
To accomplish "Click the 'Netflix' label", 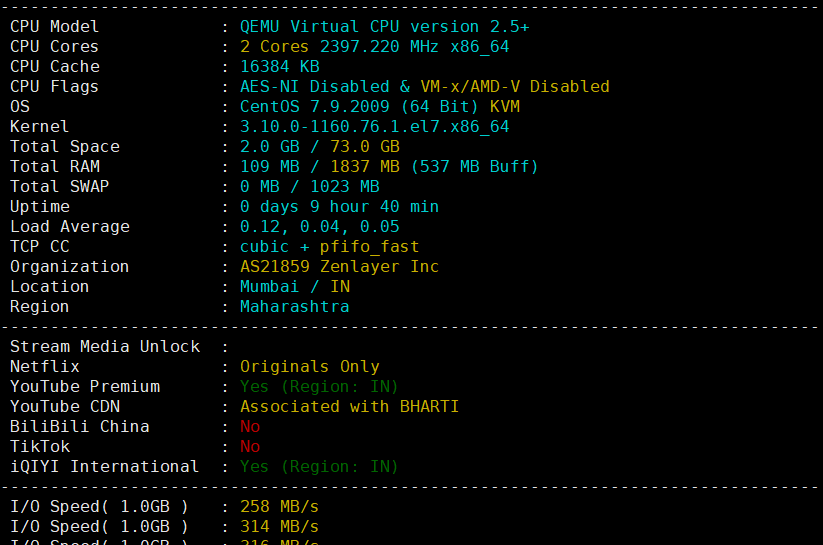I will point(45,366).
